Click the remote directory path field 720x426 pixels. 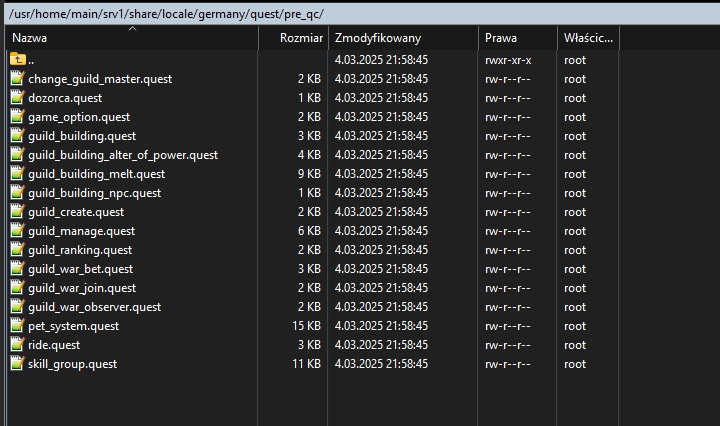pyautogui.click(x=360, y=12)
